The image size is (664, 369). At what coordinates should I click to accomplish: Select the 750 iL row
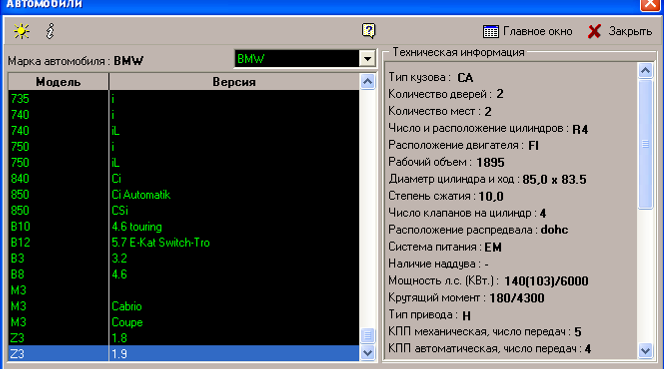[183, 163]
